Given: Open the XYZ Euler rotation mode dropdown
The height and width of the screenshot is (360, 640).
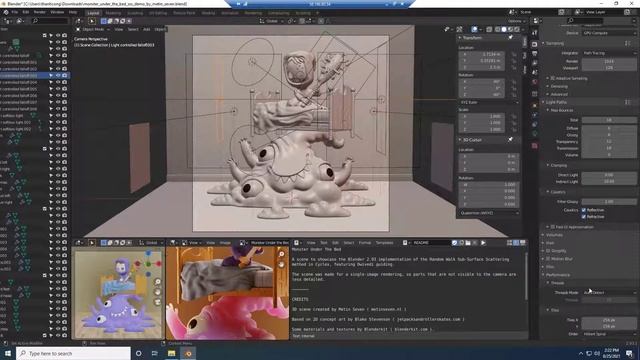Looking at the screenshot, I should (x=489, y=102).
